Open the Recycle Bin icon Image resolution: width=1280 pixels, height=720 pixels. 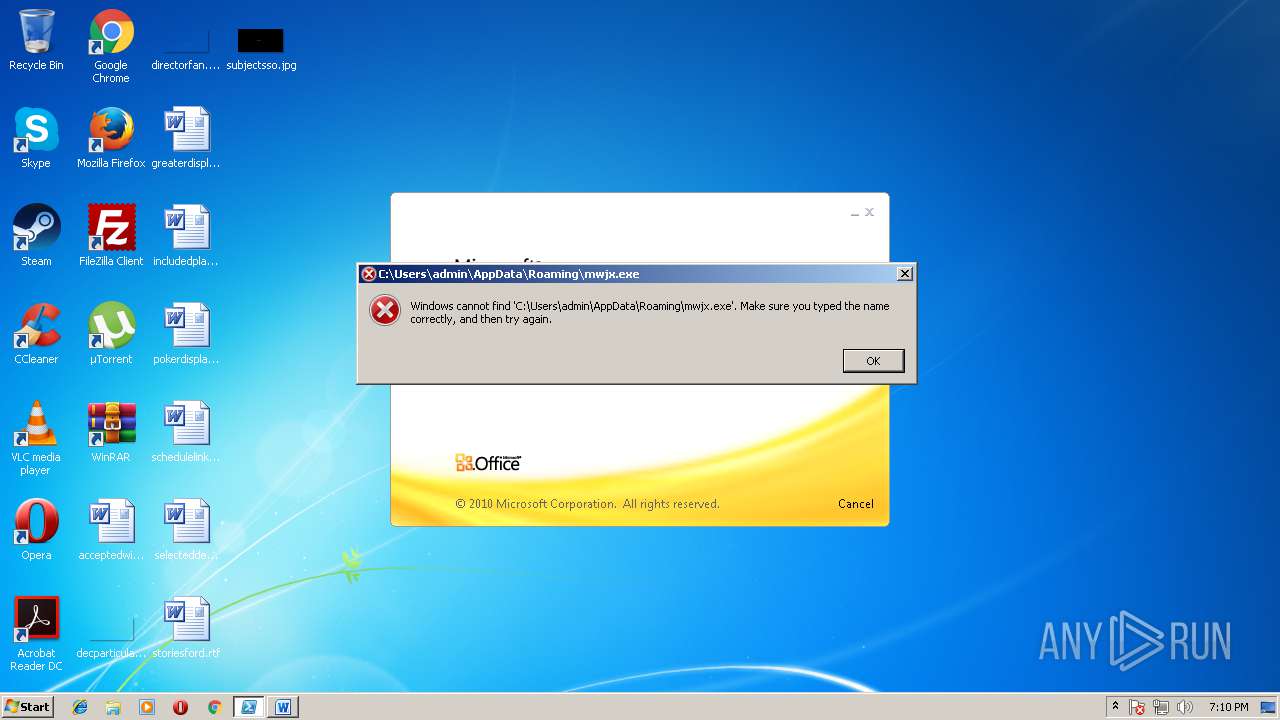[36, 40]
